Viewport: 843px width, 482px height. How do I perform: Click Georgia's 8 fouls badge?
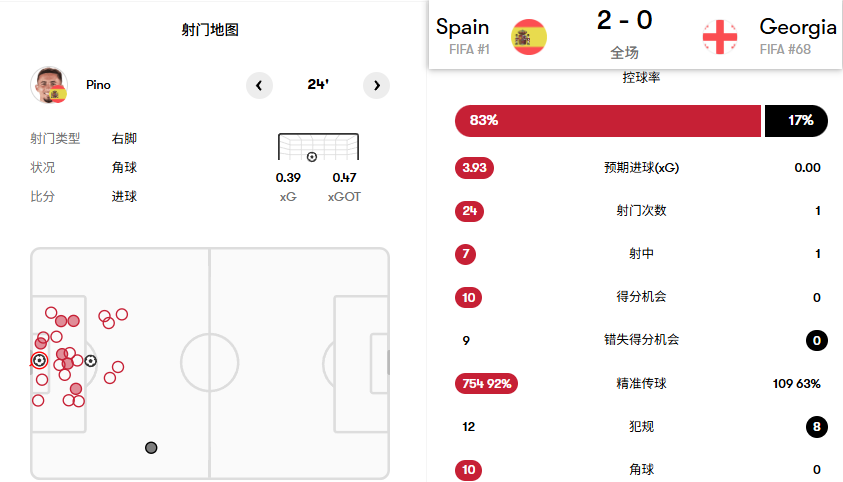(x=816, y=427)
